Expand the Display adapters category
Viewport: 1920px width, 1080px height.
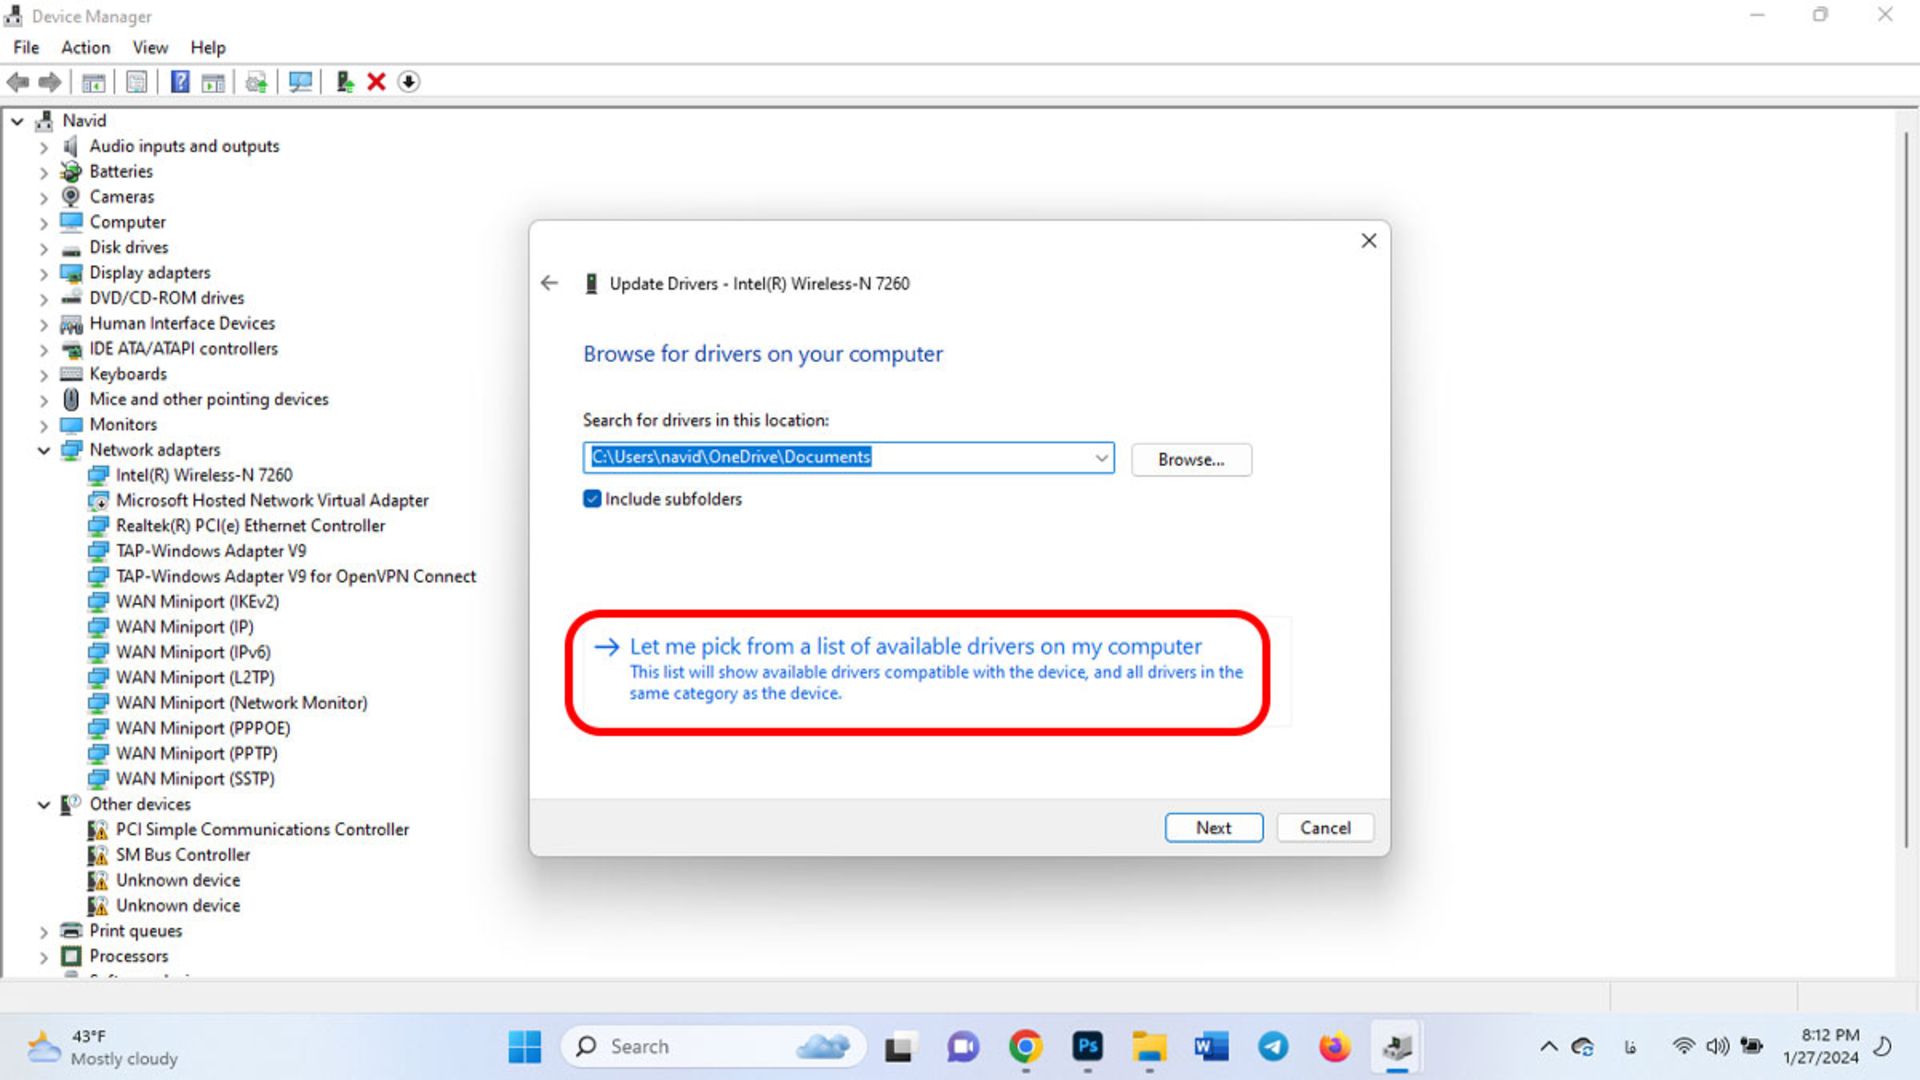point(43,273)
